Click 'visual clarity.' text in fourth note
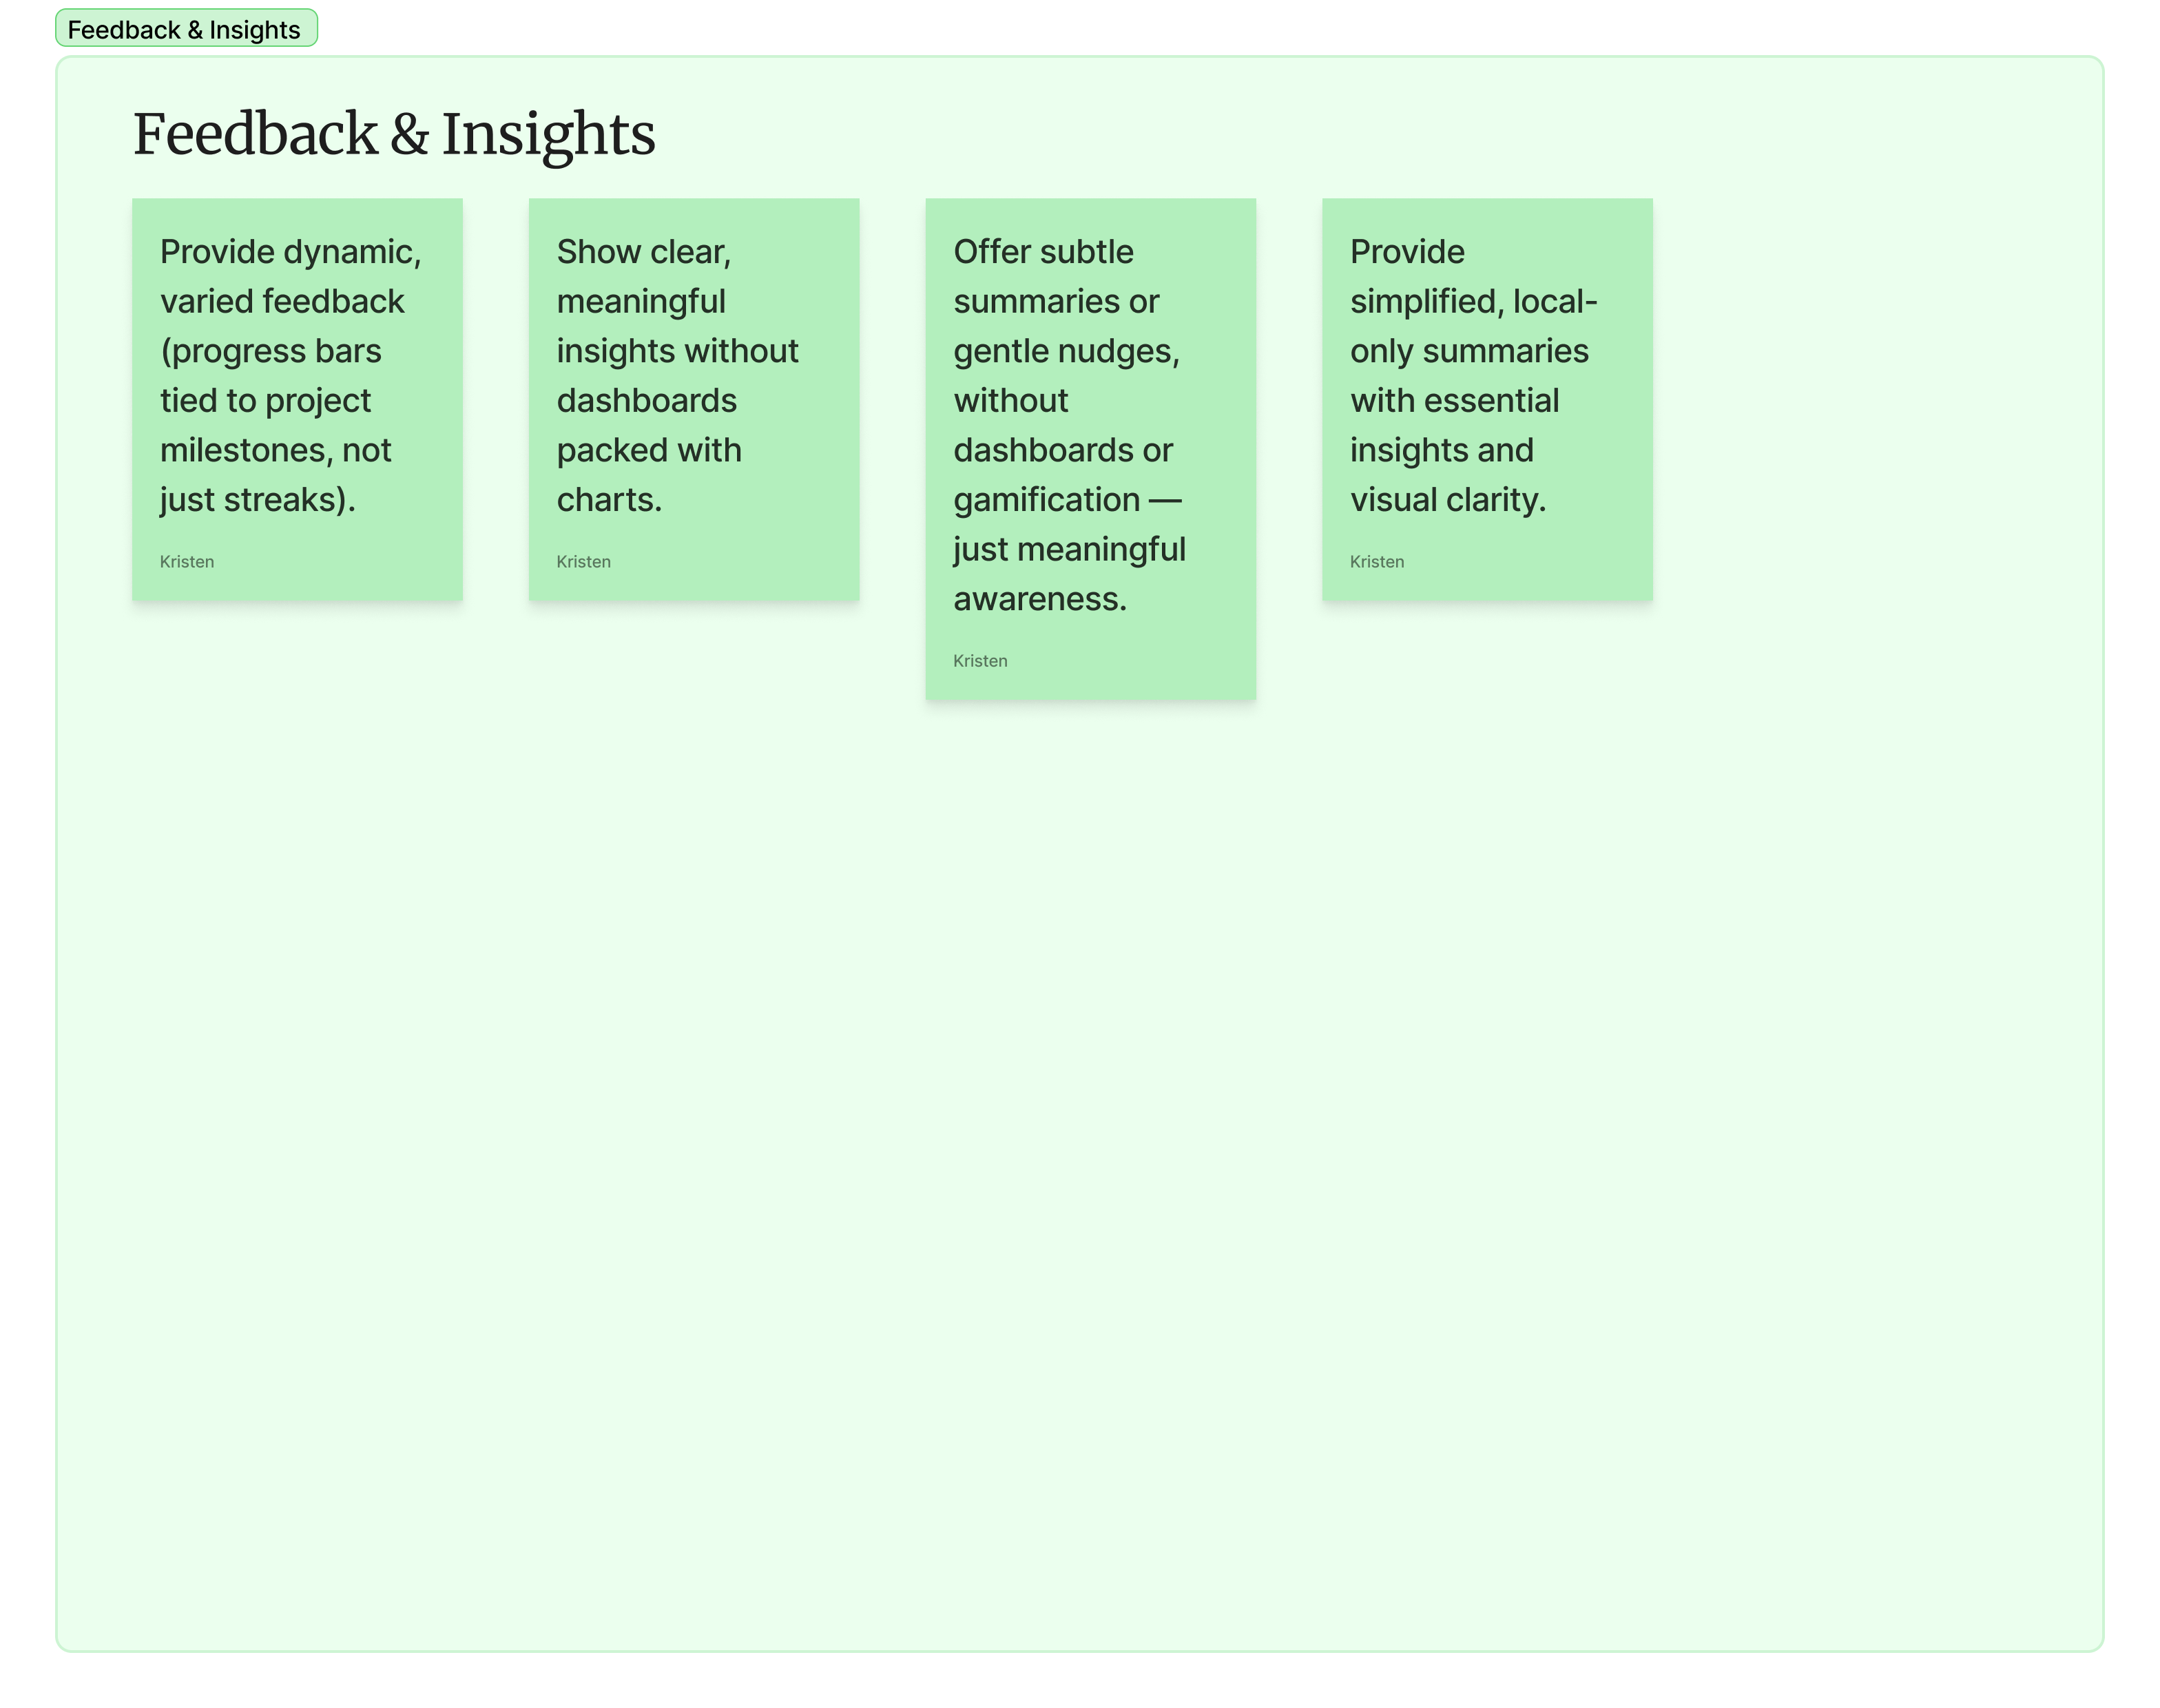The image size is (2160, 1708). click(x=1448, y=500)
